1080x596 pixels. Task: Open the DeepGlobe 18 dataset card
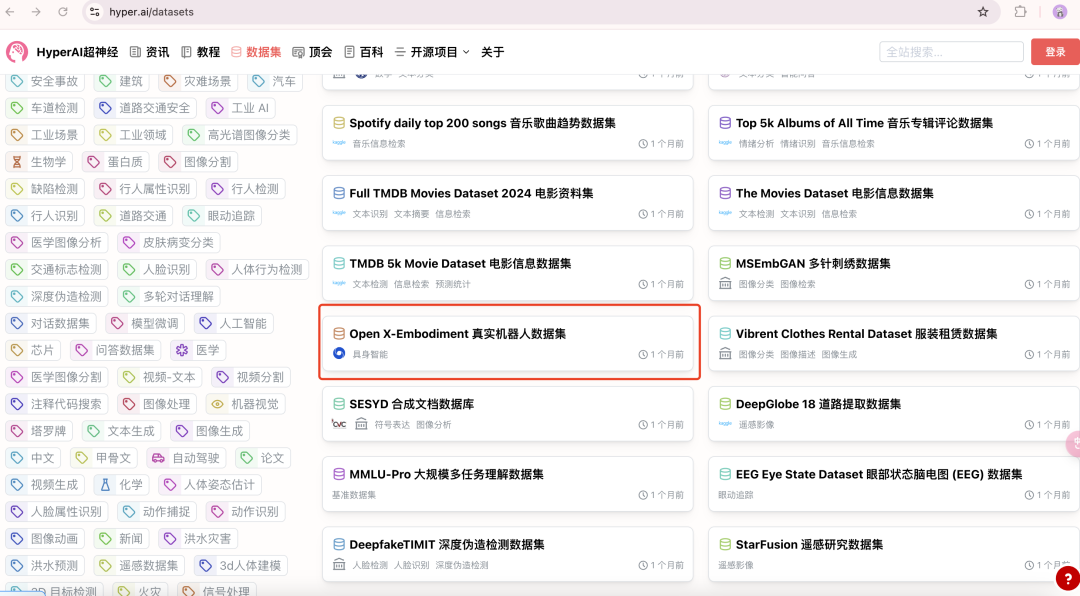pyautogui.click(x=818, y=404)
